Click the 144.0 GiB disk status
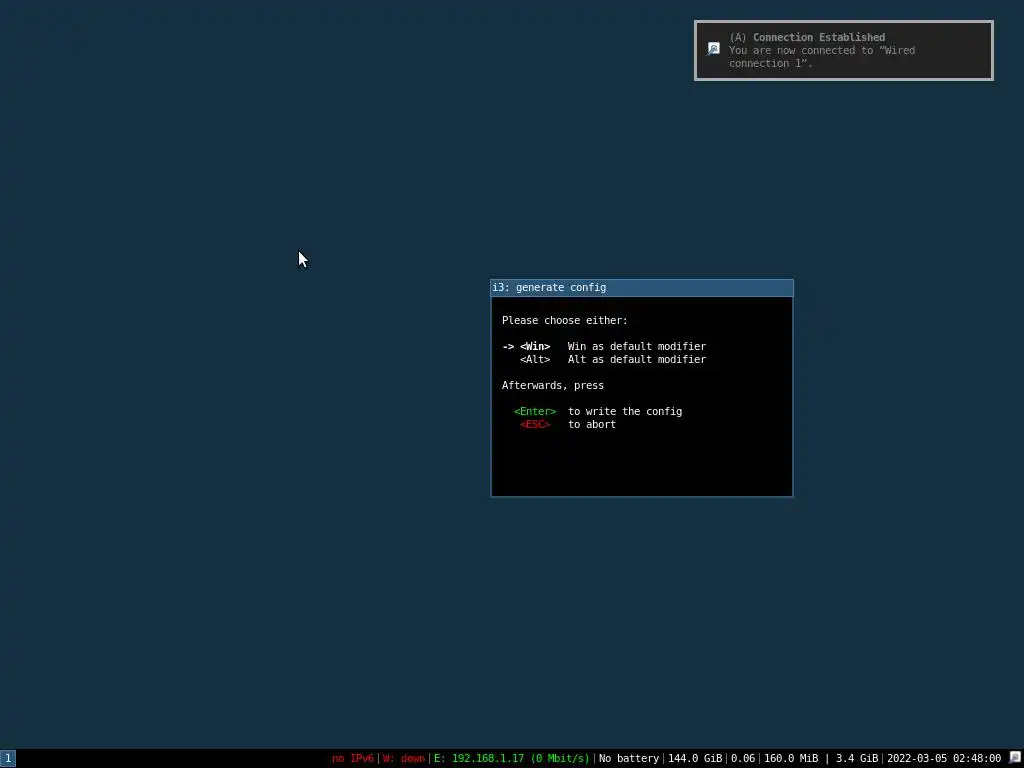 click(695, 758)
